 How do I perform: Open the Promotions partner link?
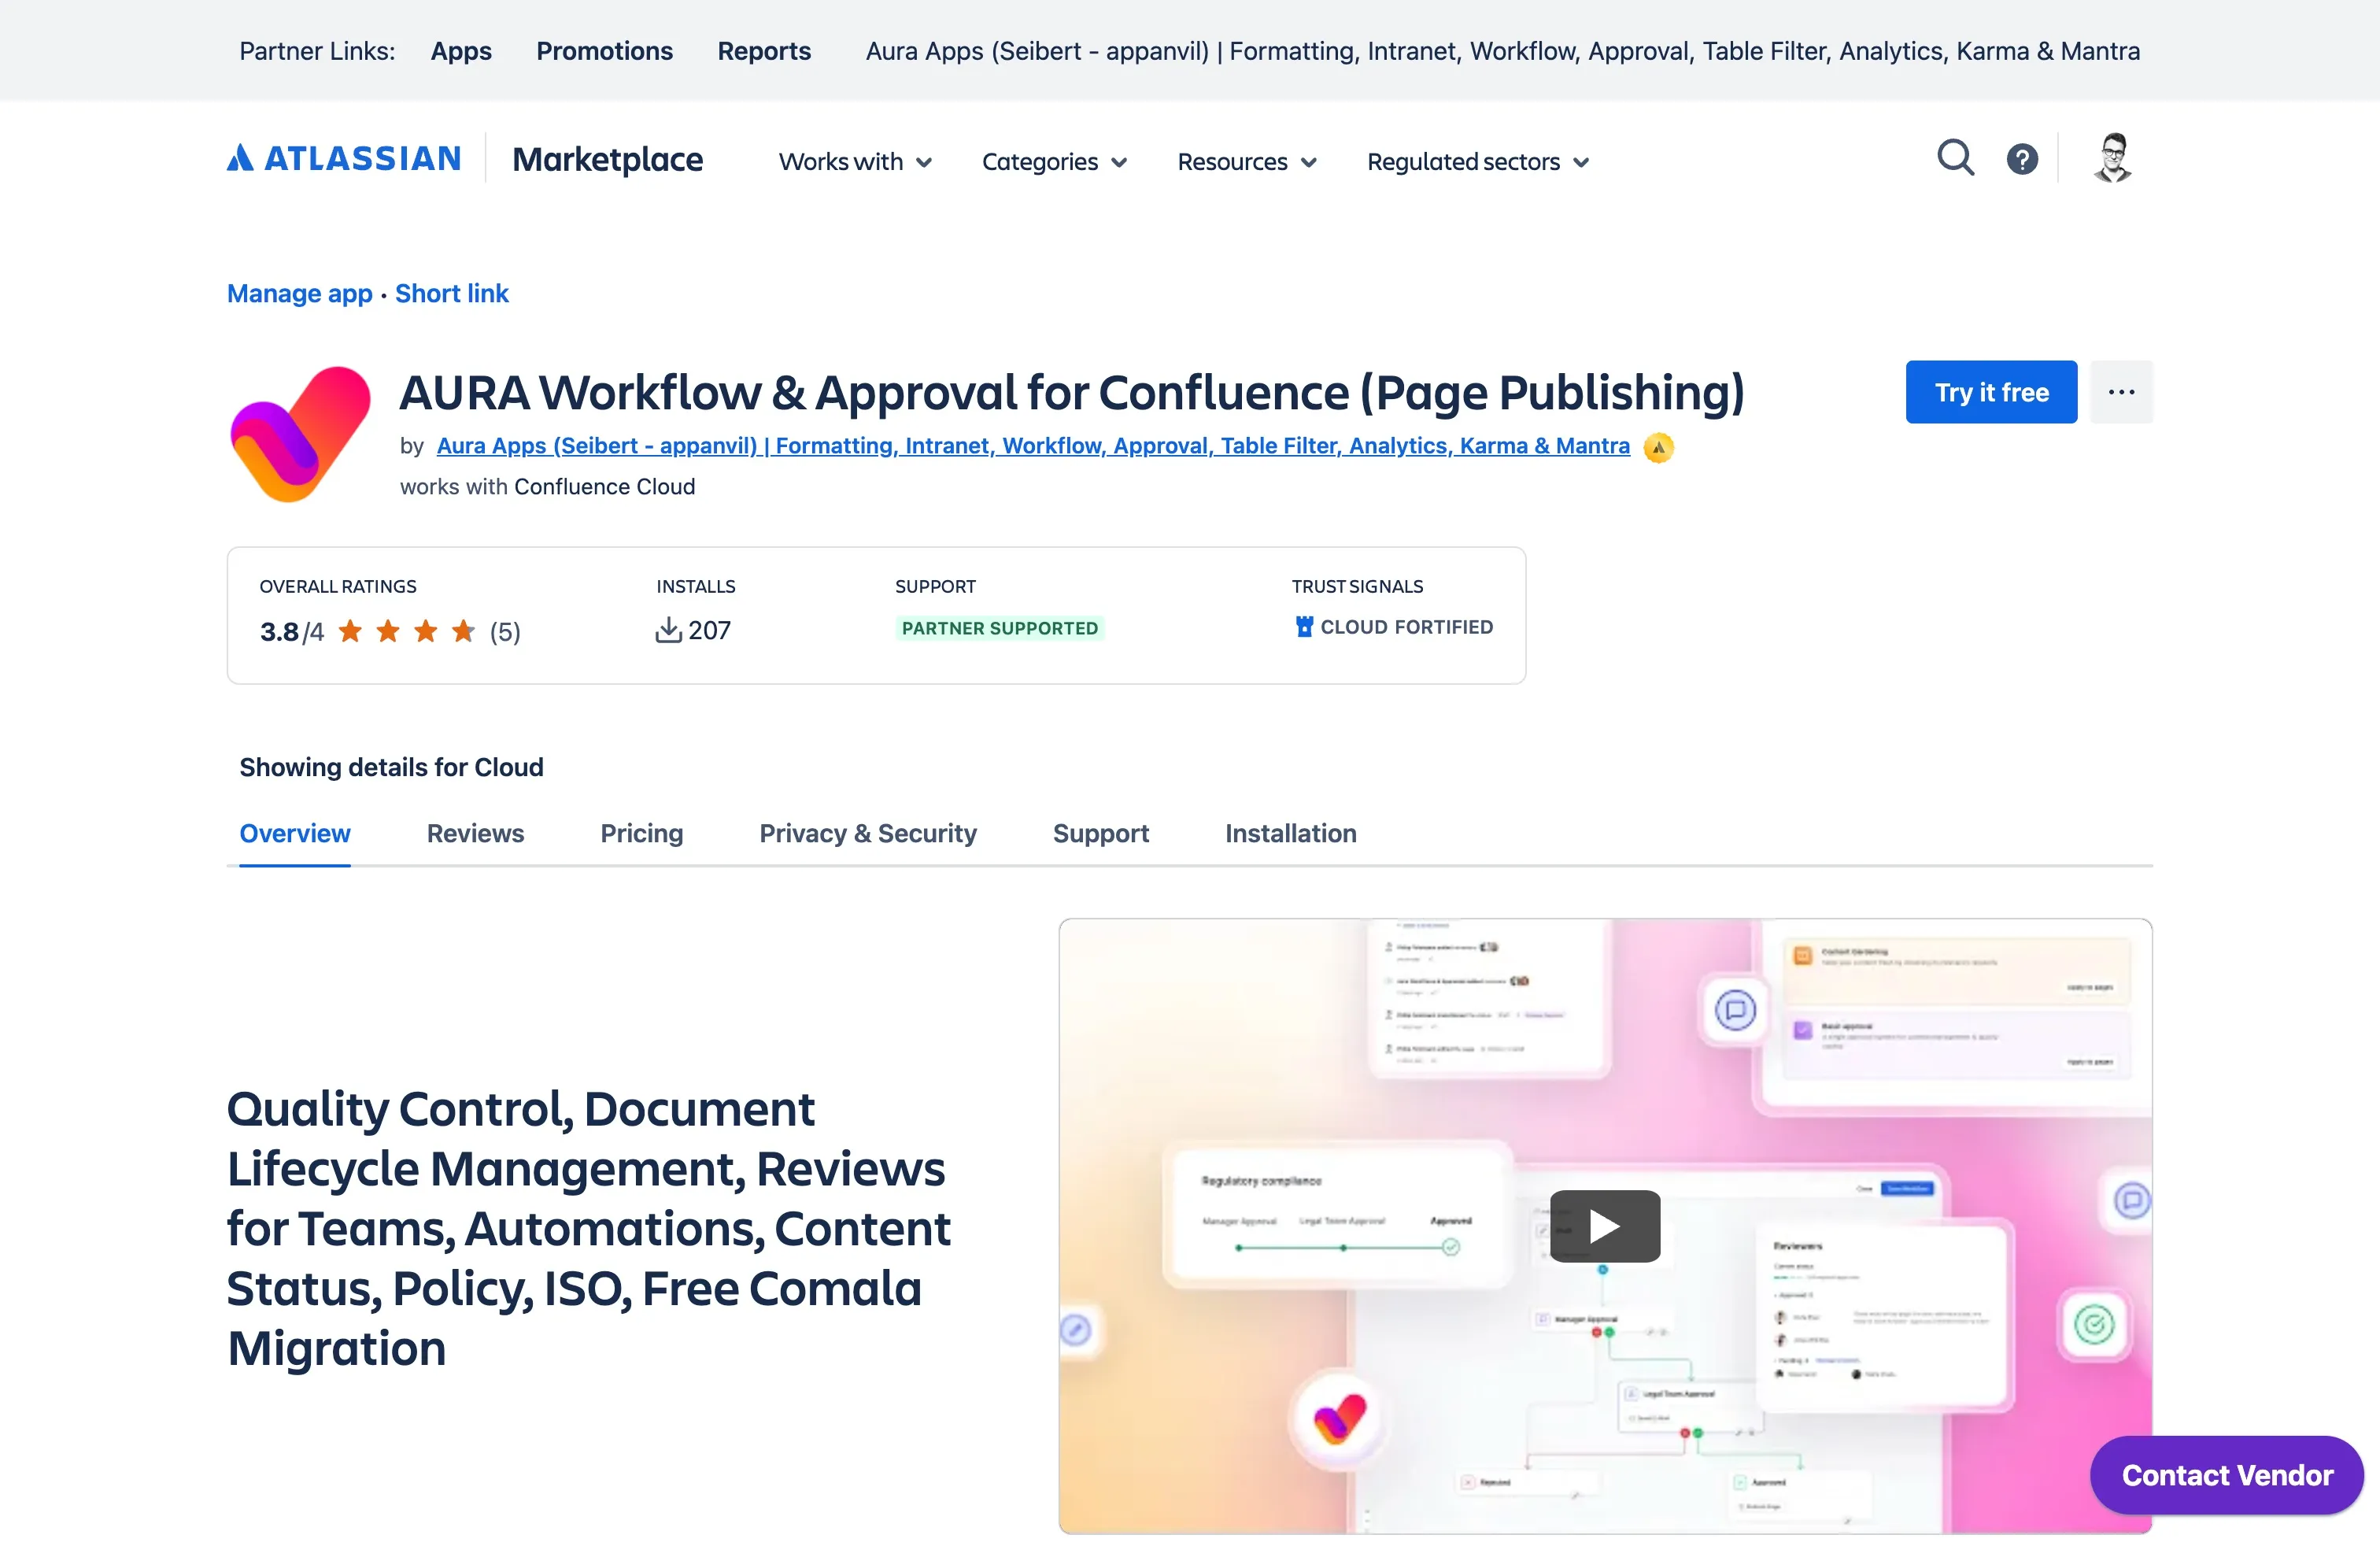click(x=604, y=51)
